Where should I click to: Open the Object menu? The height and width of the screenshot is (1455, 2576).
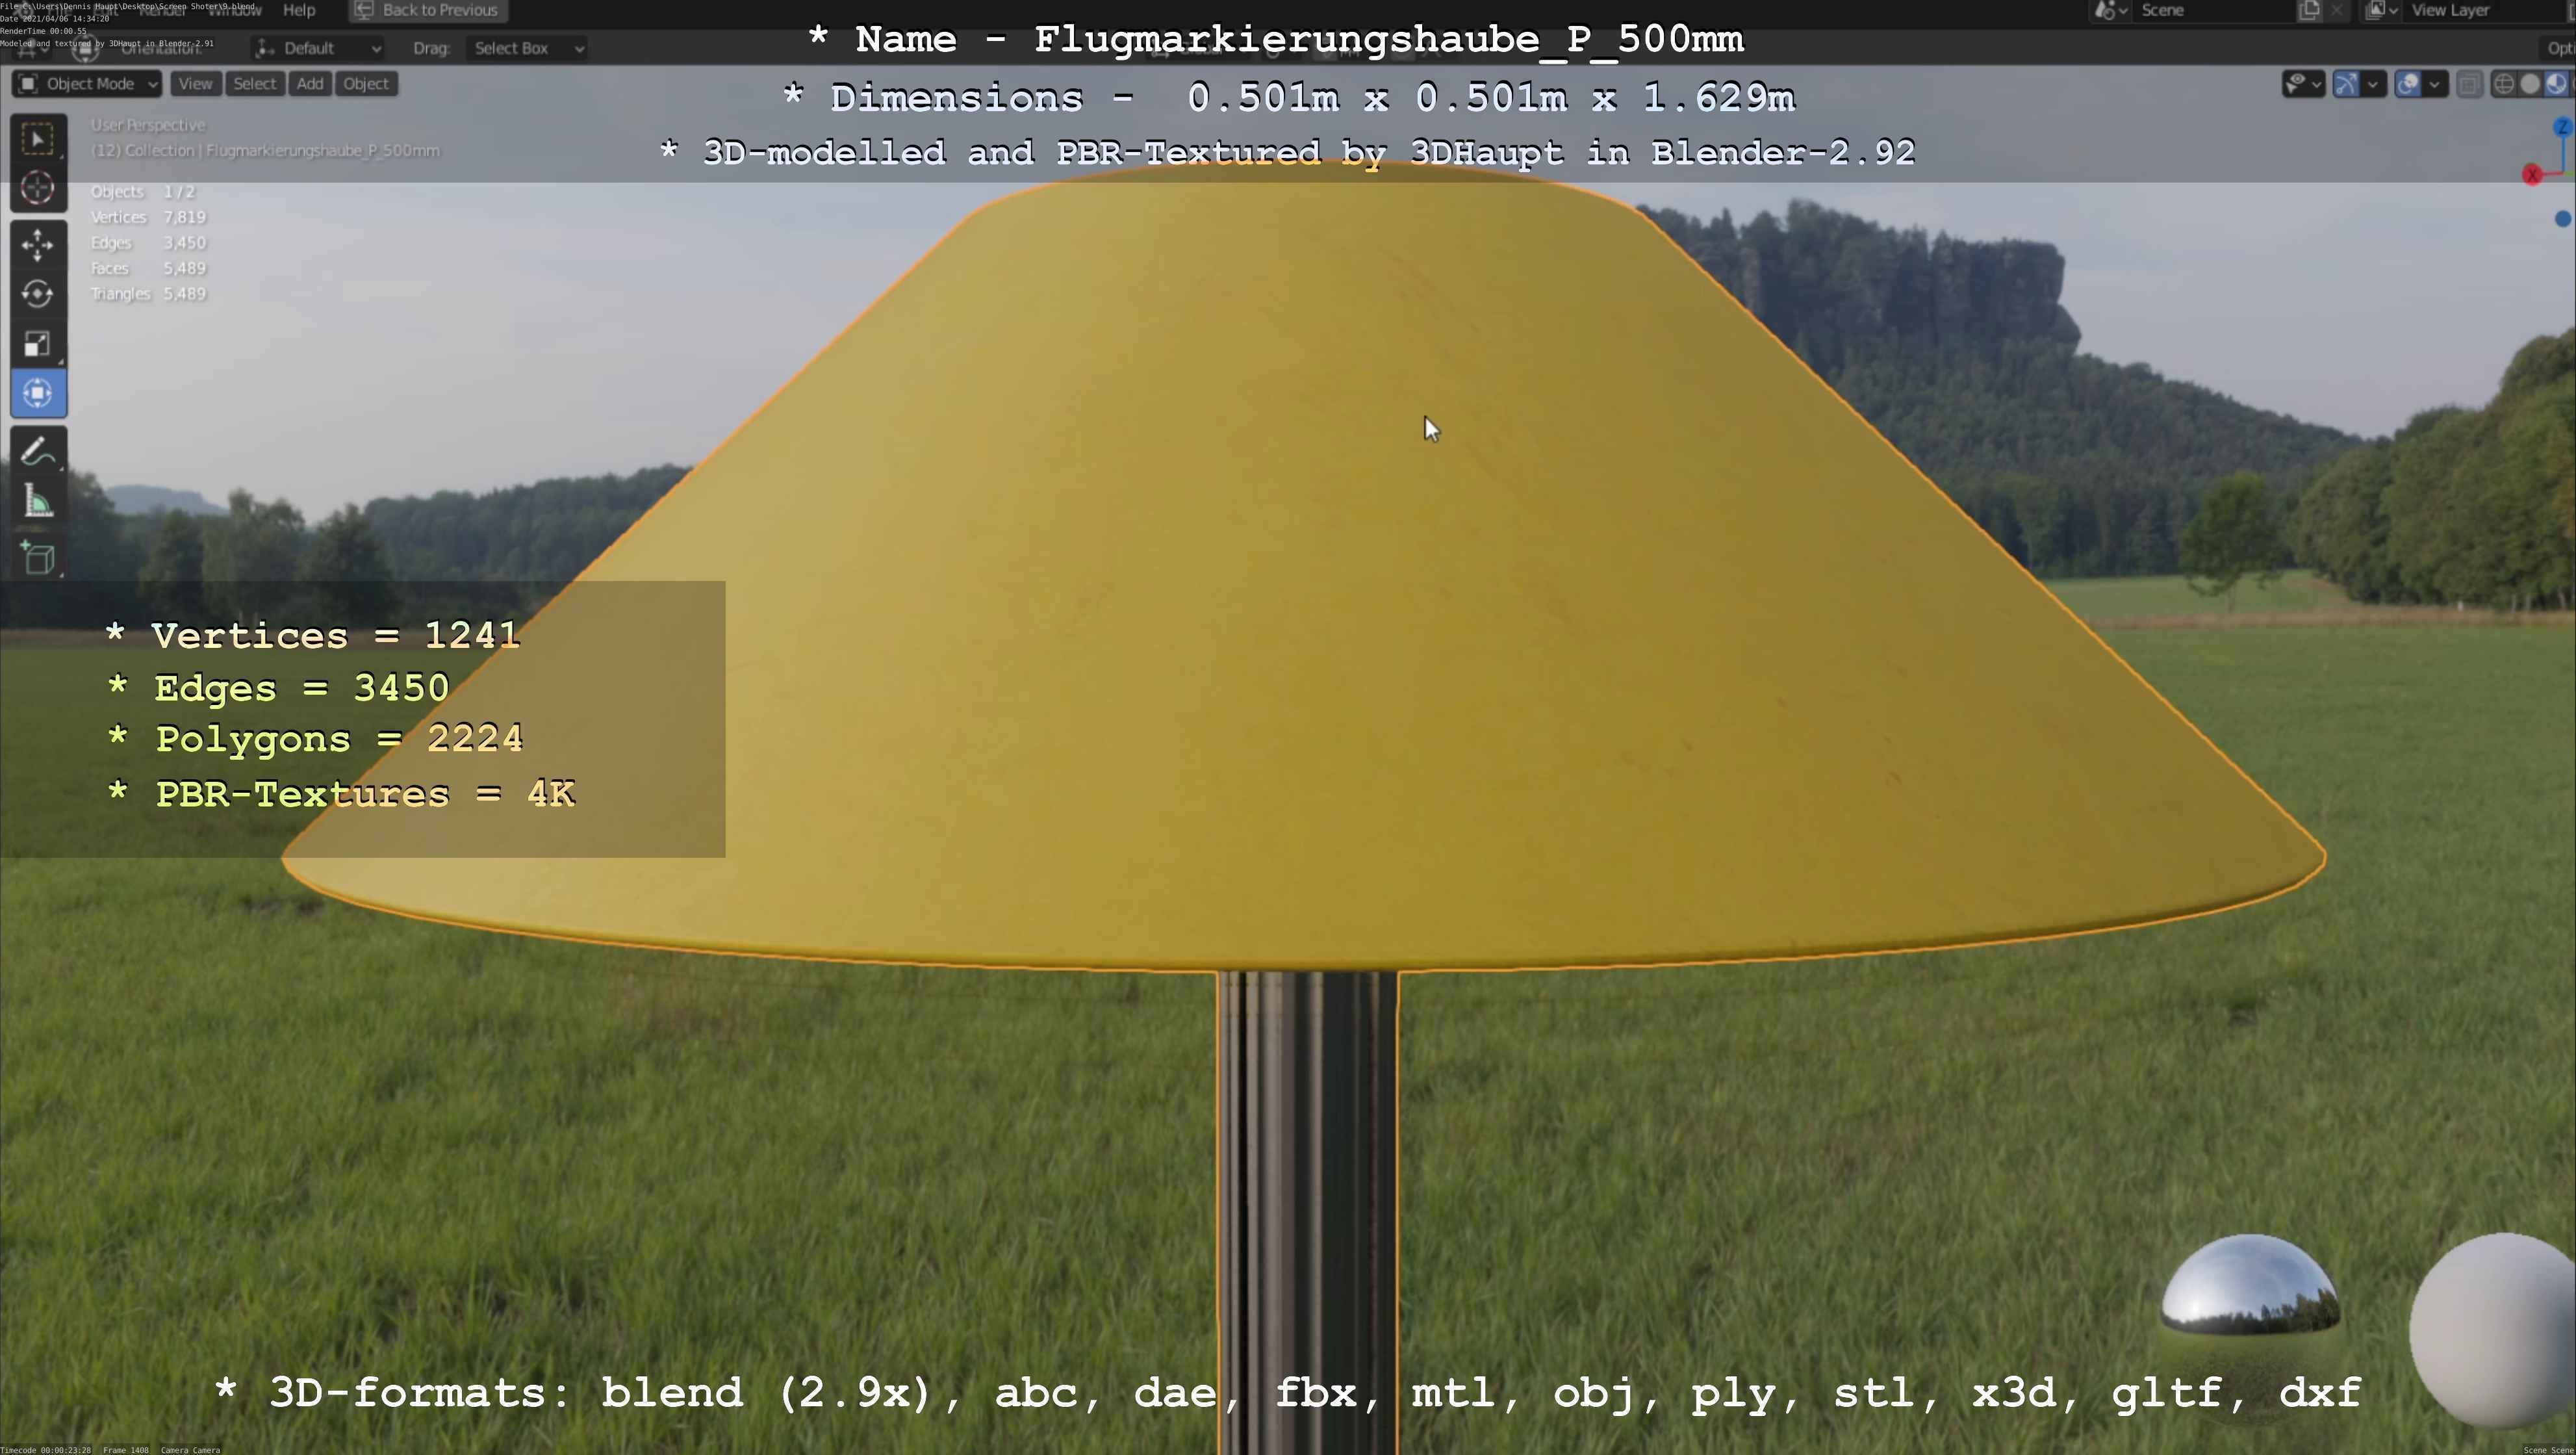point(366,84)
